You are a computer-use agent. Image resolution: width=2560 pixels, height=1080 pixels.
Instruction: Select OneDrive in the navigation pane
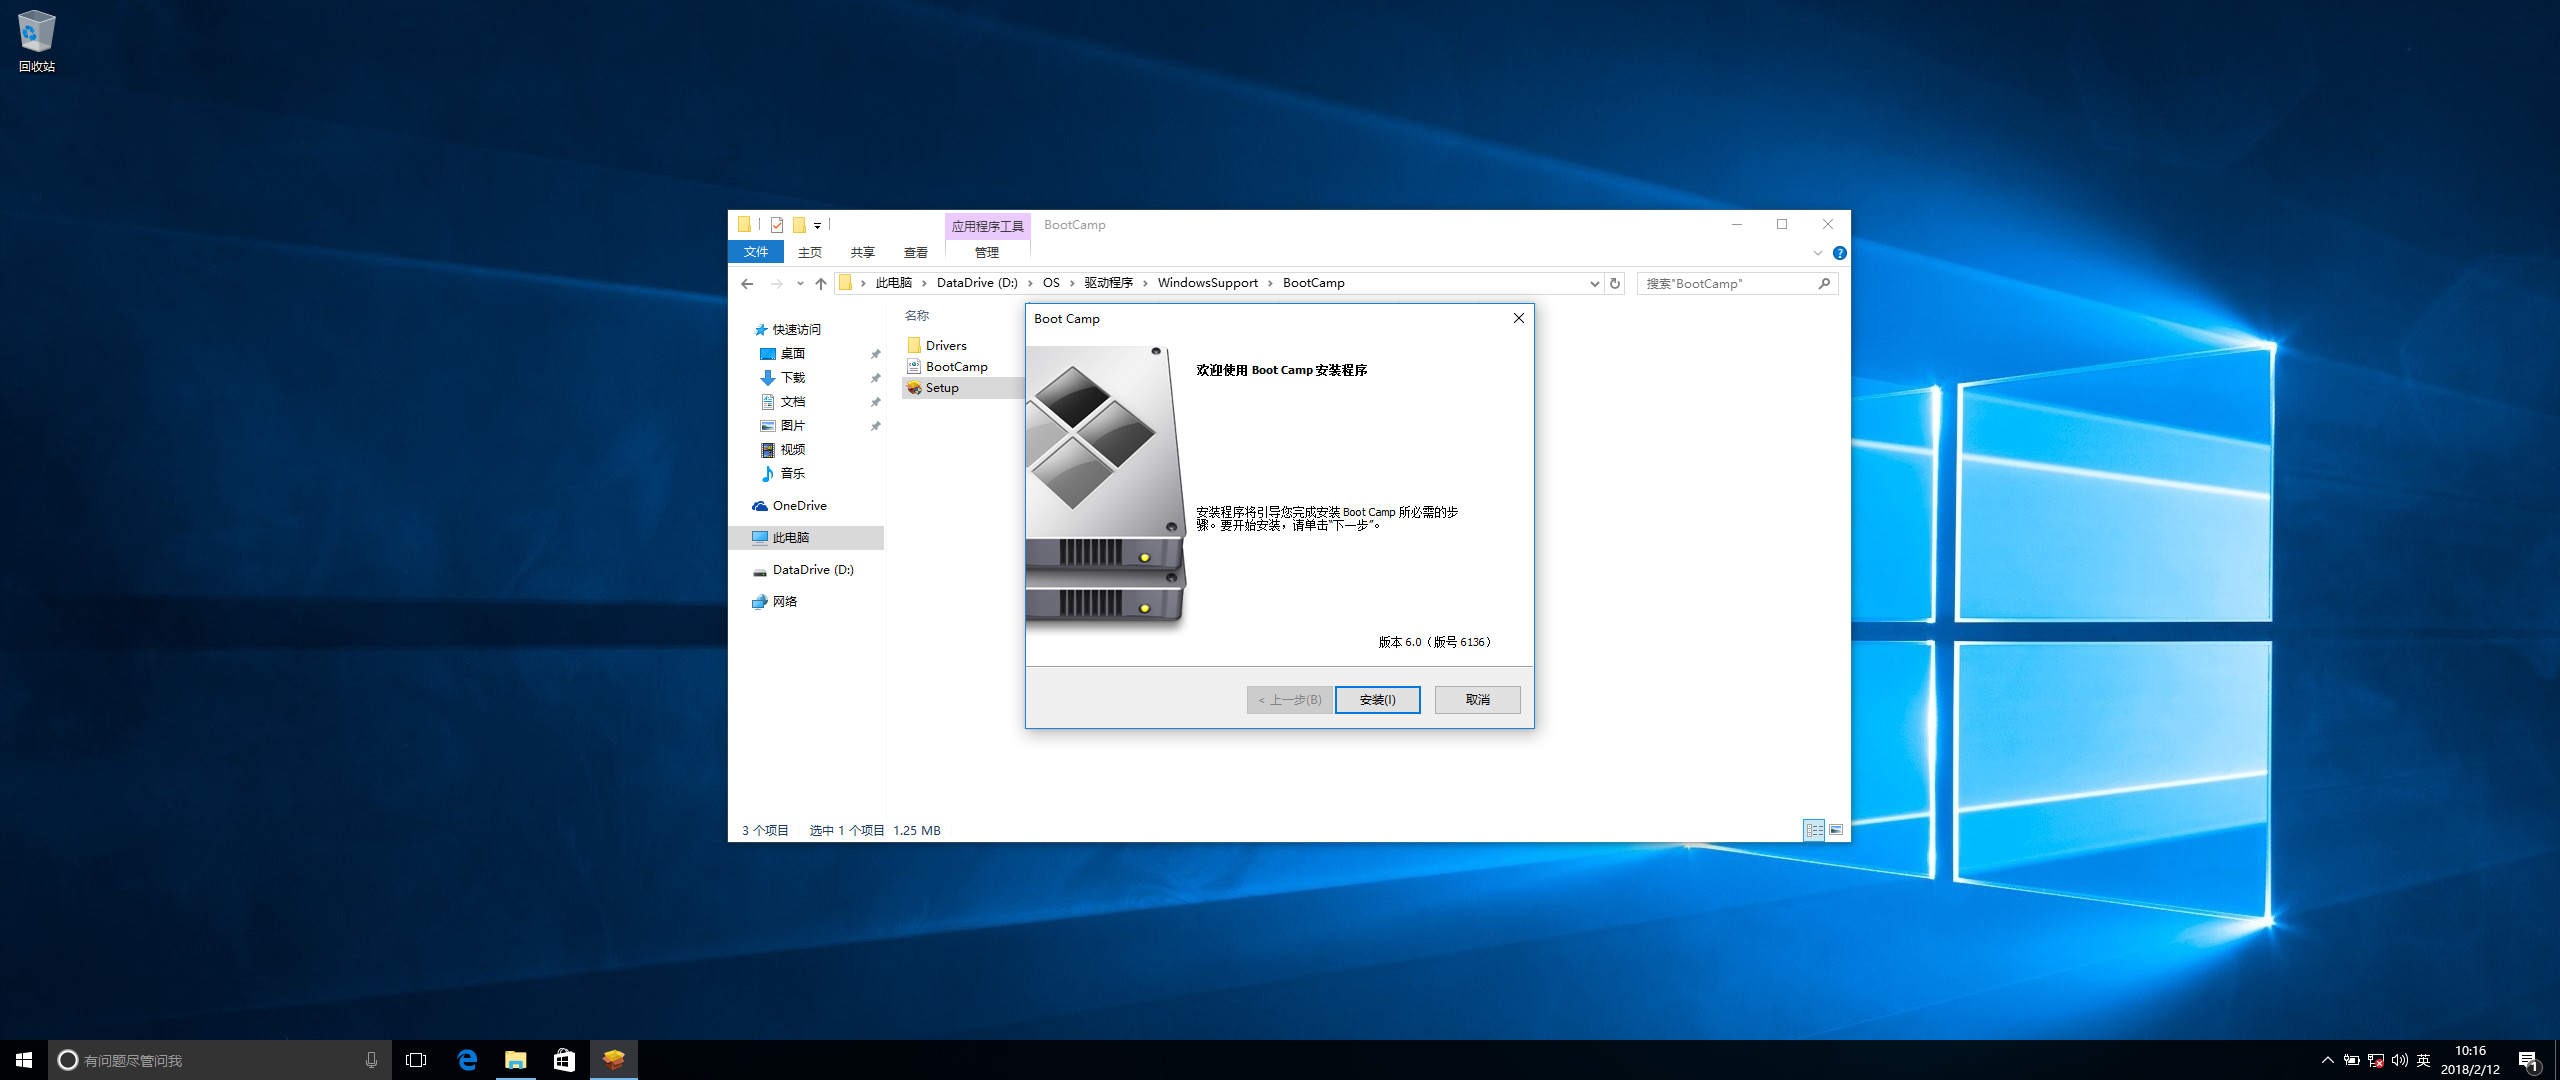click(x=799, y=506)
